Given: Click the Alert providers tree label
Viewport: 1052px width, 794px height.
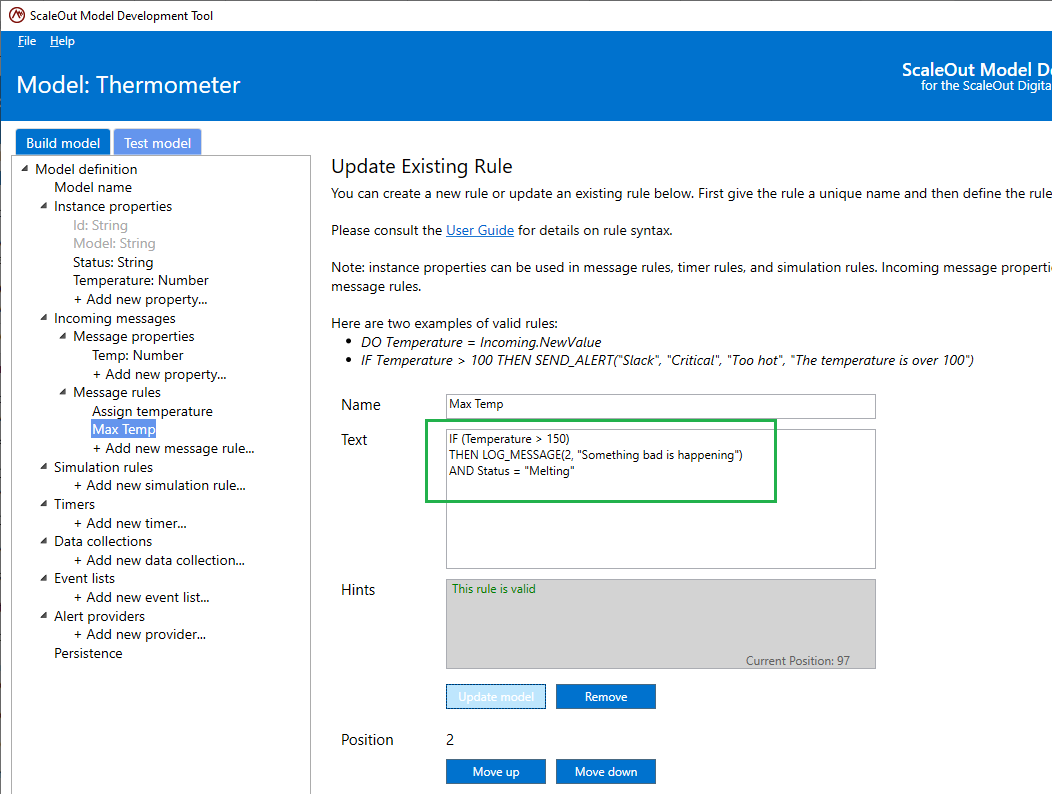Looking at the screenshot, I should (x=99, y=616).
